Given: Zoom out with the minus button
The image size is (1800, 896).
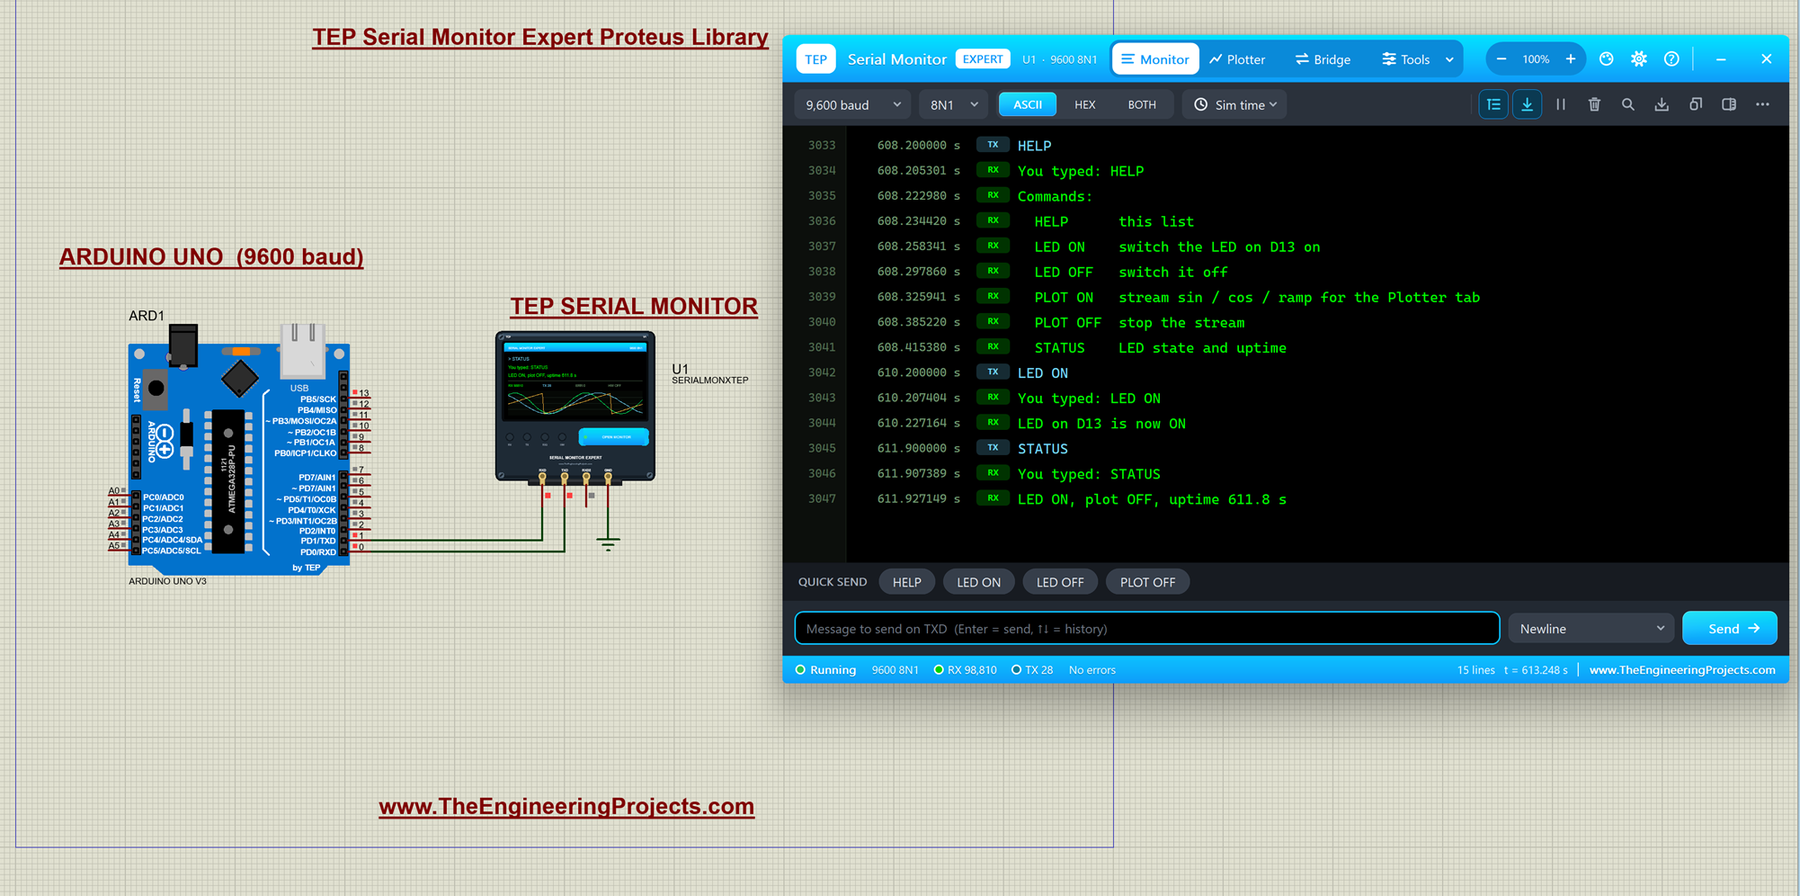Looking at the screenshot, I should click(x=1501, y=59).
